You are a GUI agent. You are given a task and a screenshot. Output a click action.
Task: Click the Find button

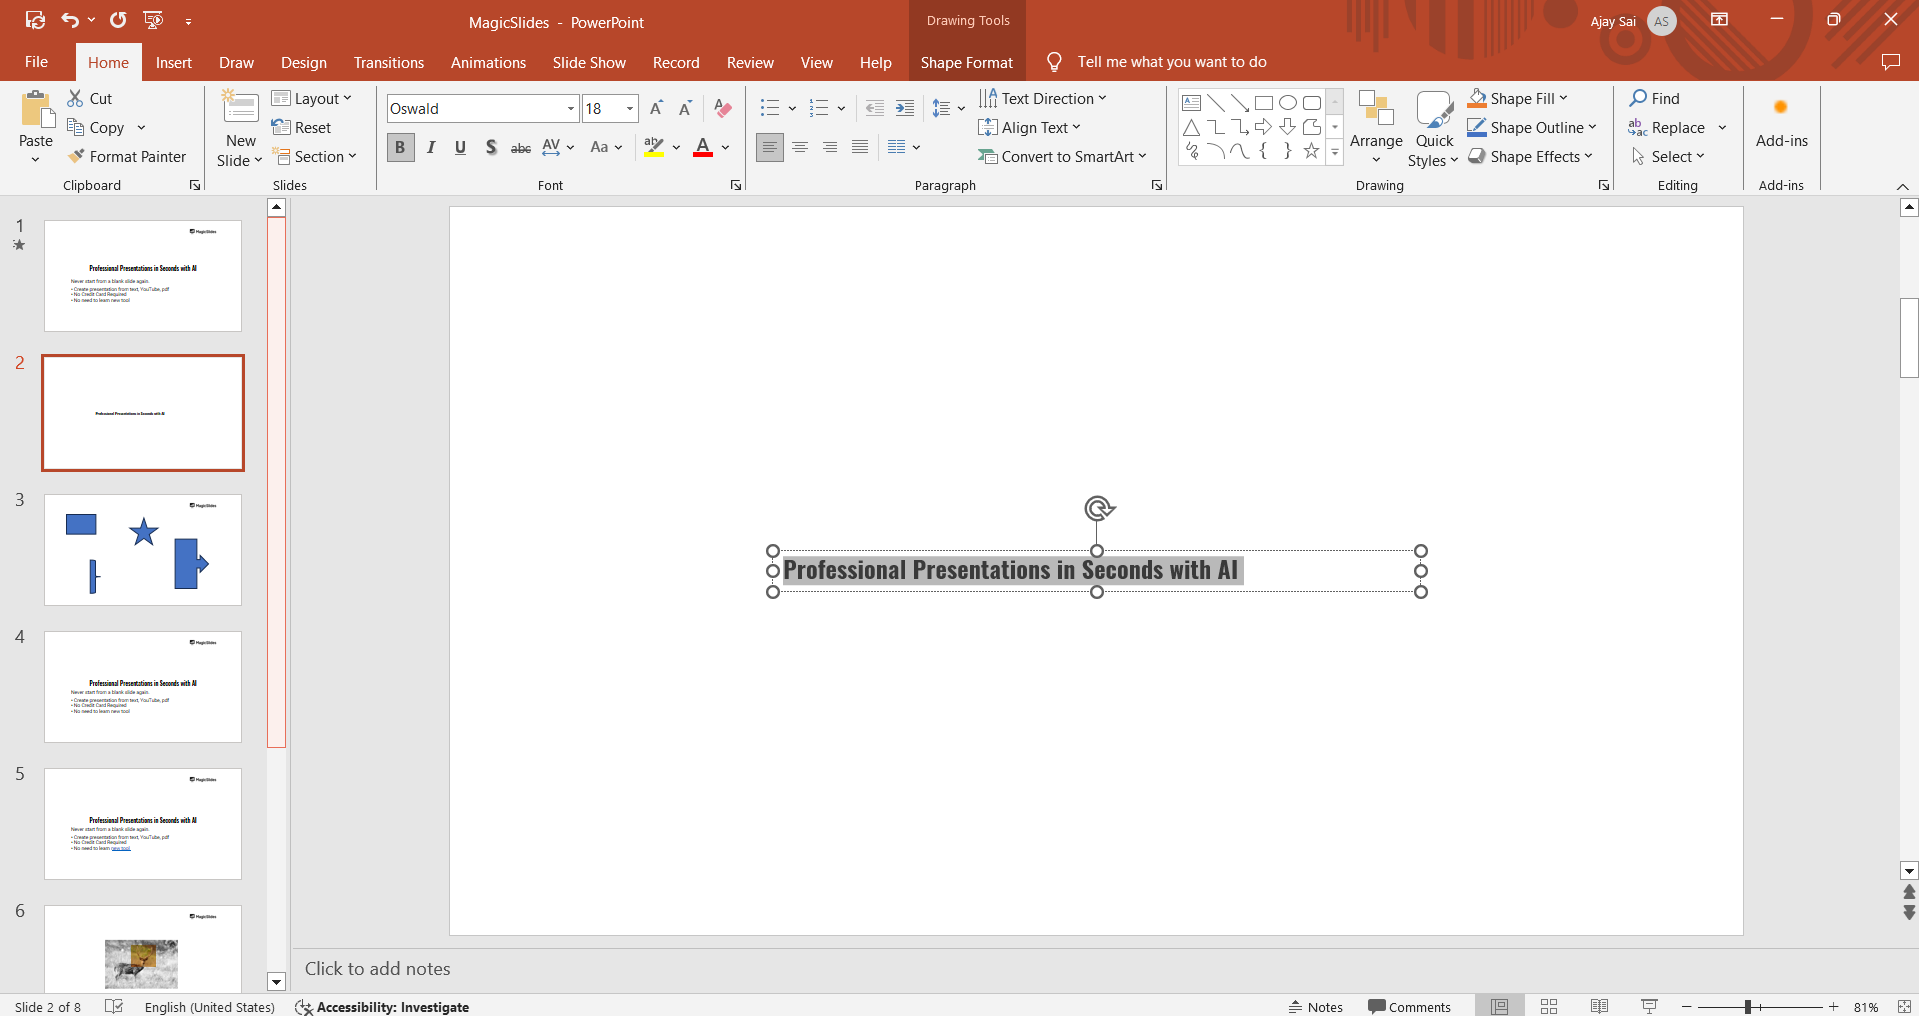click(x=1655, y=98)
